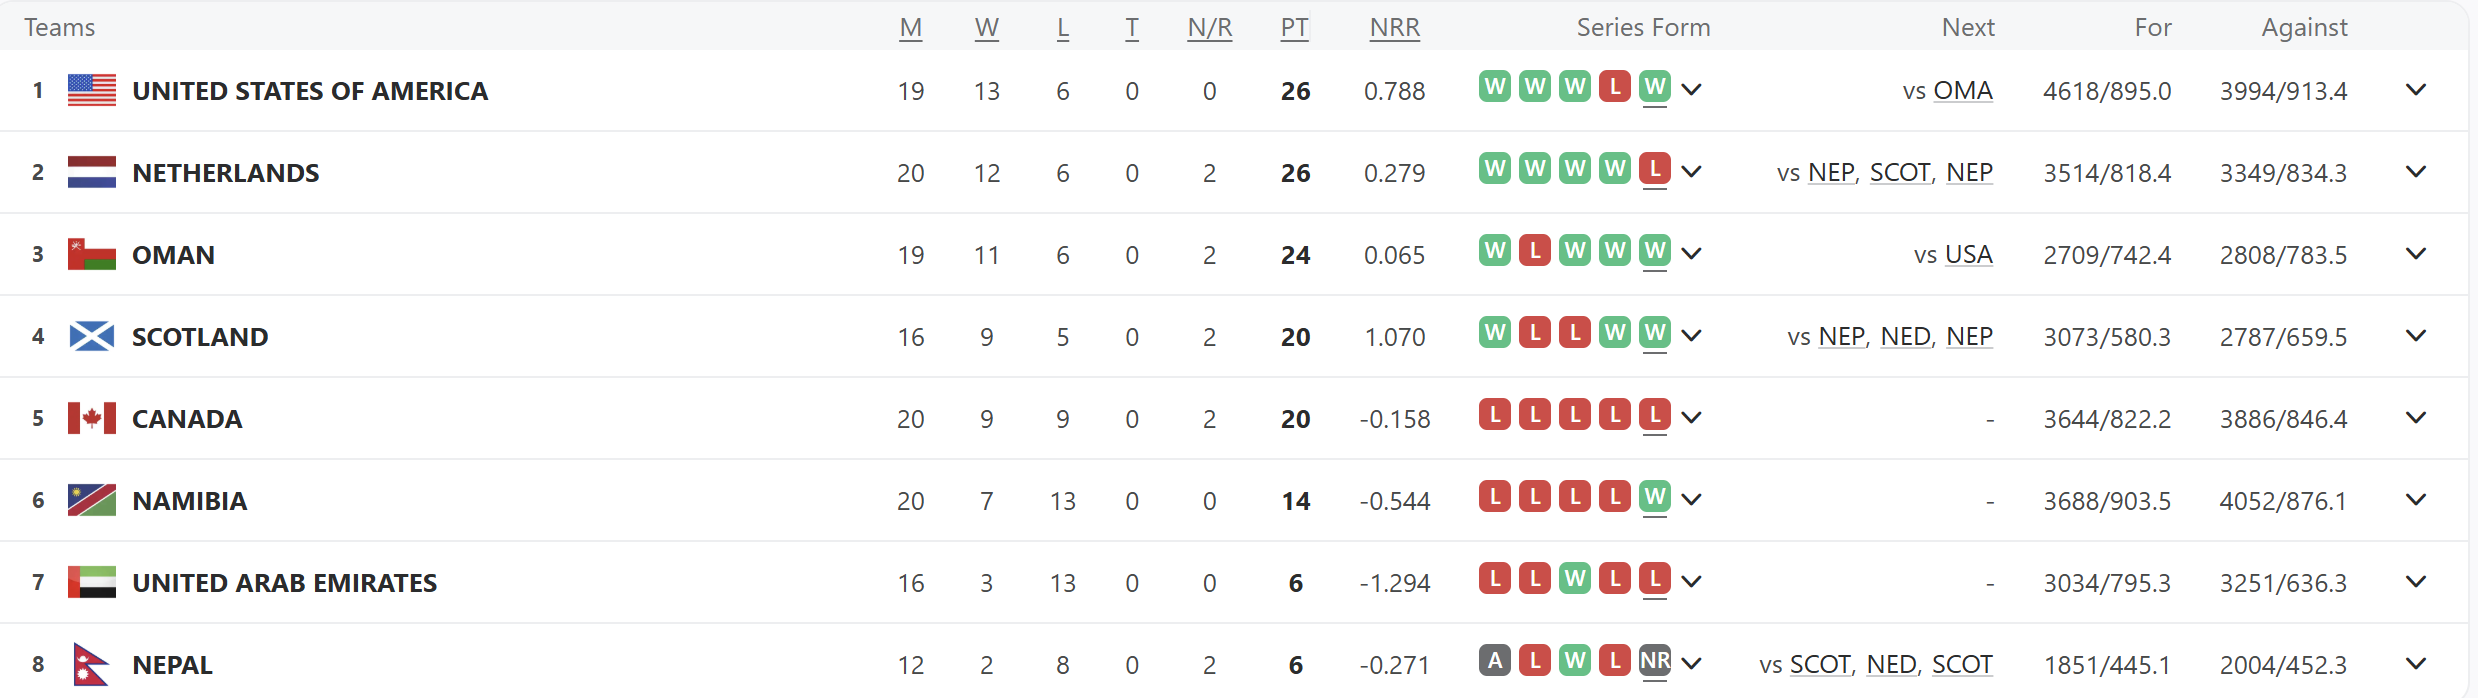Click the Netherlands flag icon
This screenshot has height=698, width=2478.
click(x=92, y=172)
